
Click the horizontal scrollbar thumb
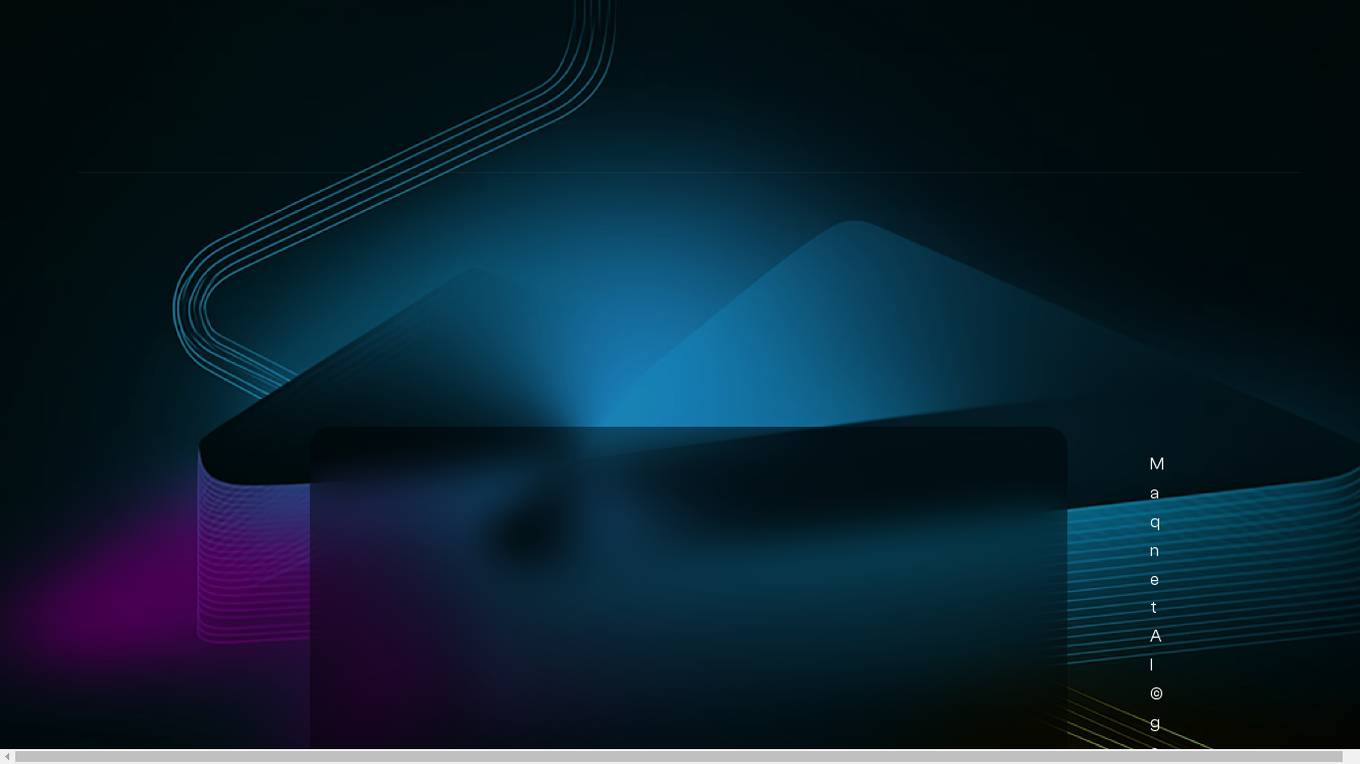(x=679, y=756)
